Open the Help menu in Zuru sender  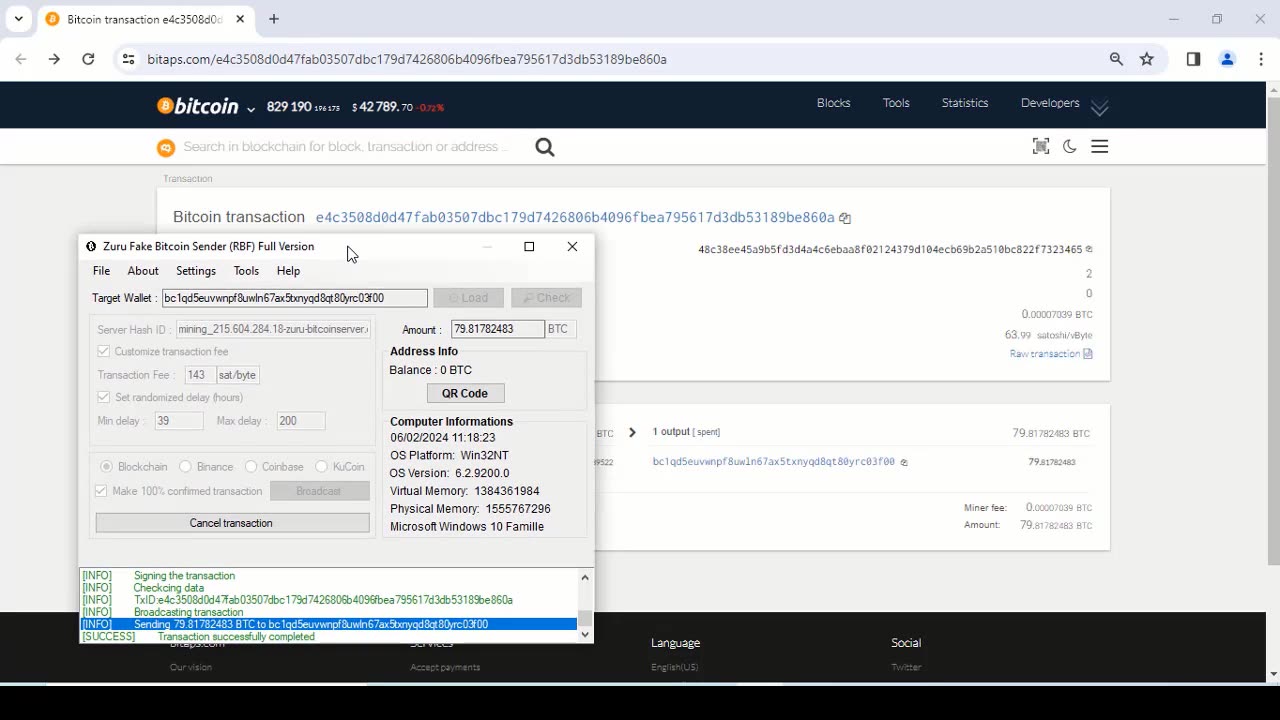click(x=288, y=271)
